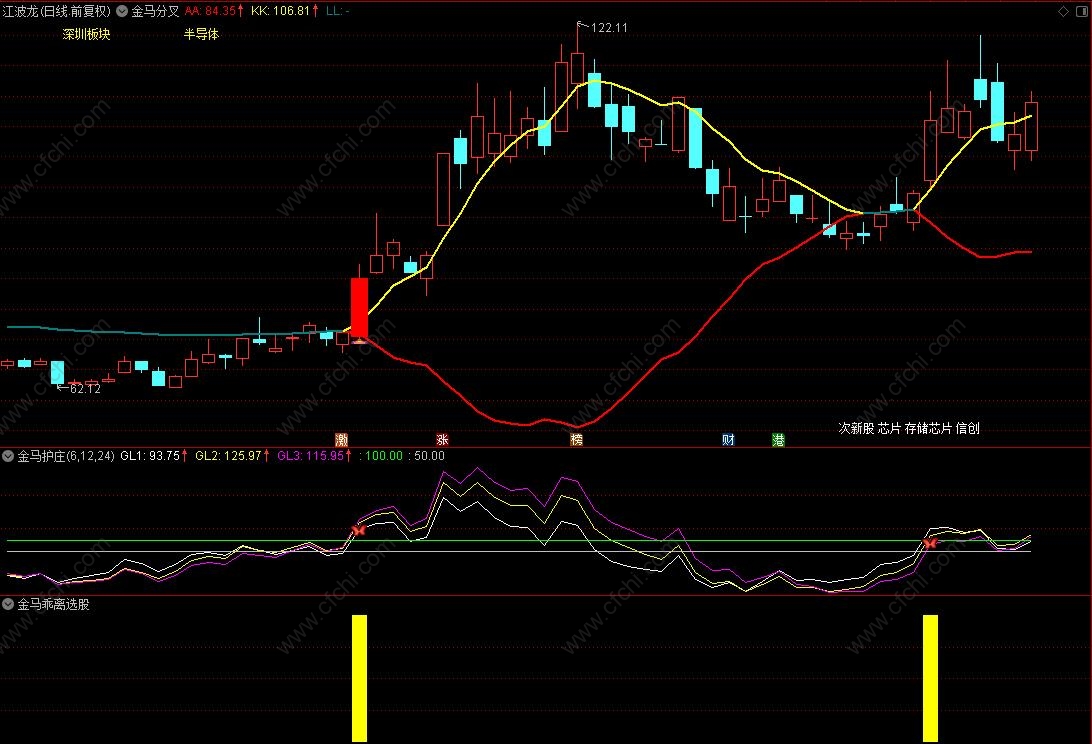Image resolution: width=1092 pixels, height=744 pixels.
Task: Click the first yellow signal bar in 金马乖离选股
Action: pyautogui.click(x=359, y=678)
